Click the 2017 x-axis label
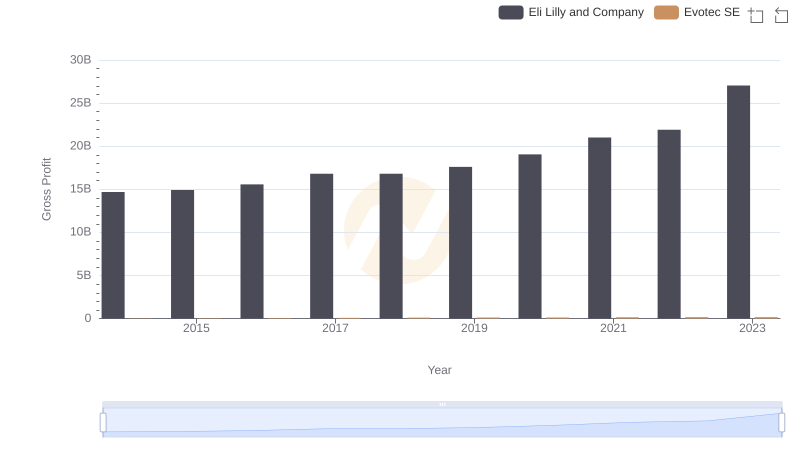This screenshot has height=461, width=800. [335, 328]
